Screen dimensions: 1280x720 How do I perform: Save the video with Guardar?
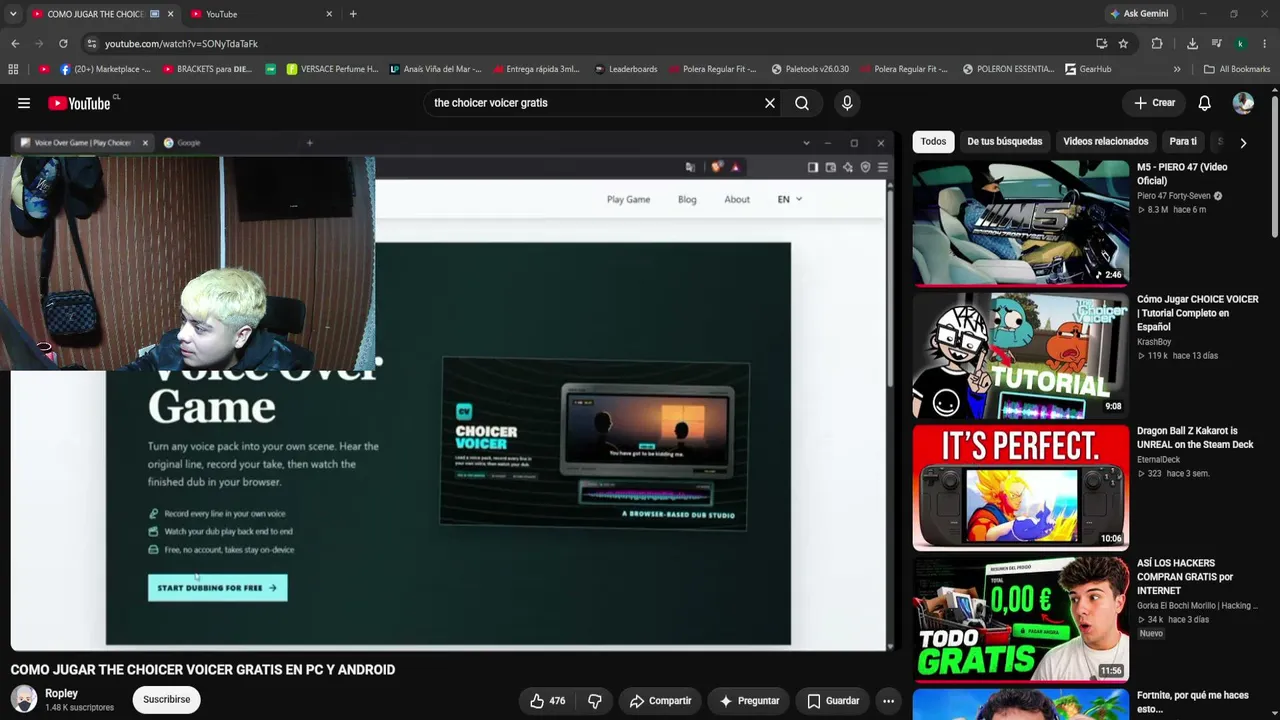coord(833,701)
